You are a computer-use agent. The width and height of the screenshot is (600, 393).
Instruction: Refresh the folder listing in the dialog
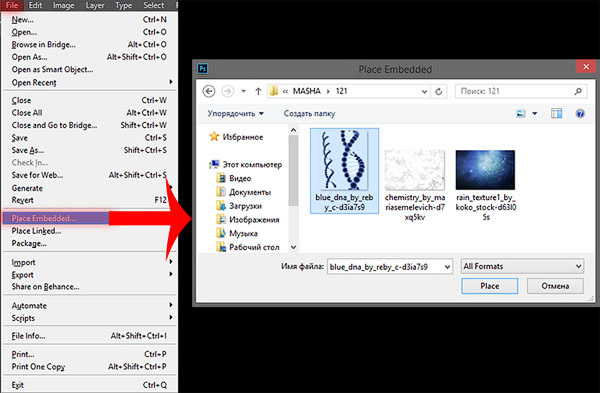pyautogui.click(x=439, y=91)
